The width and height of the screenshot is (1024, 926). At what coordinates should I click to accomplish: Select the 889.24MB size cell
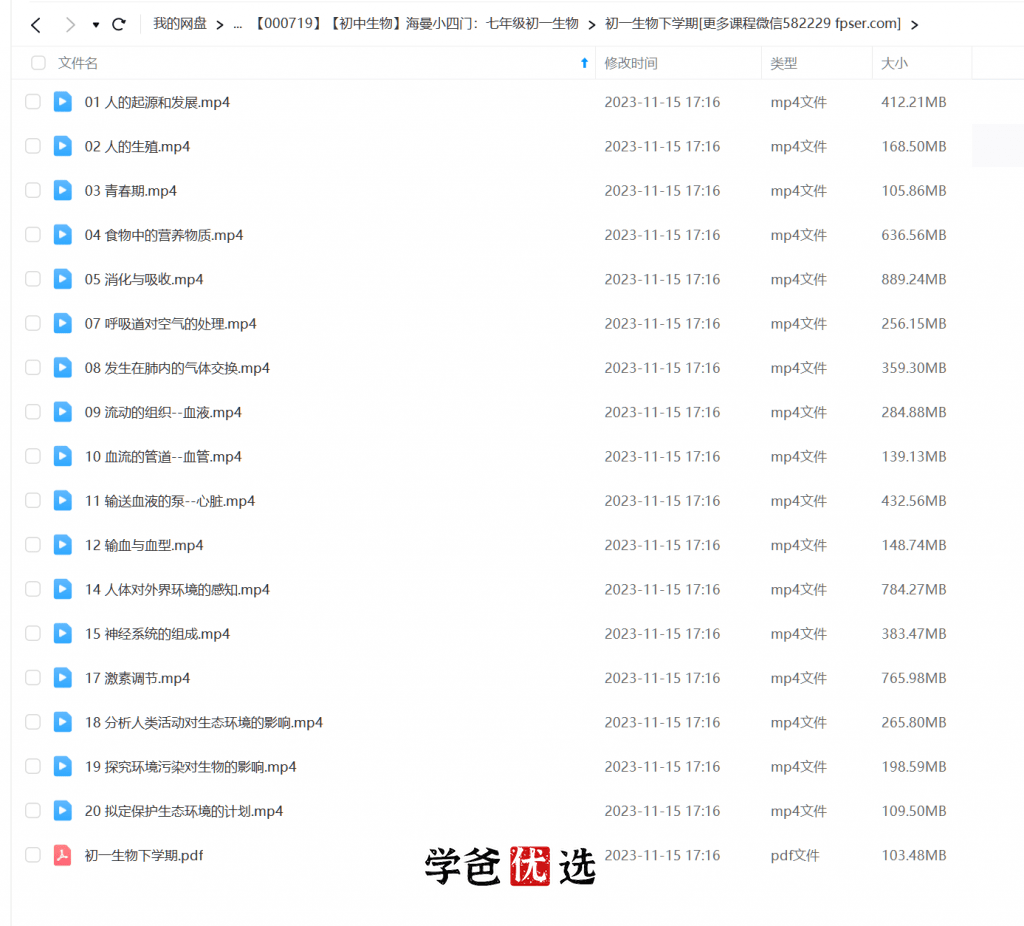pos(914,279)
